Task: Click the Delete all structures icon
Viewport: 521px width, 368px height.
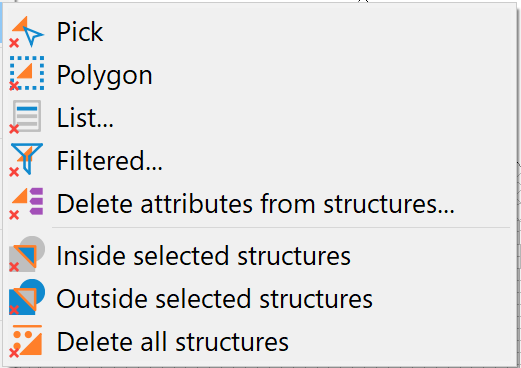Action: [26, 341]
